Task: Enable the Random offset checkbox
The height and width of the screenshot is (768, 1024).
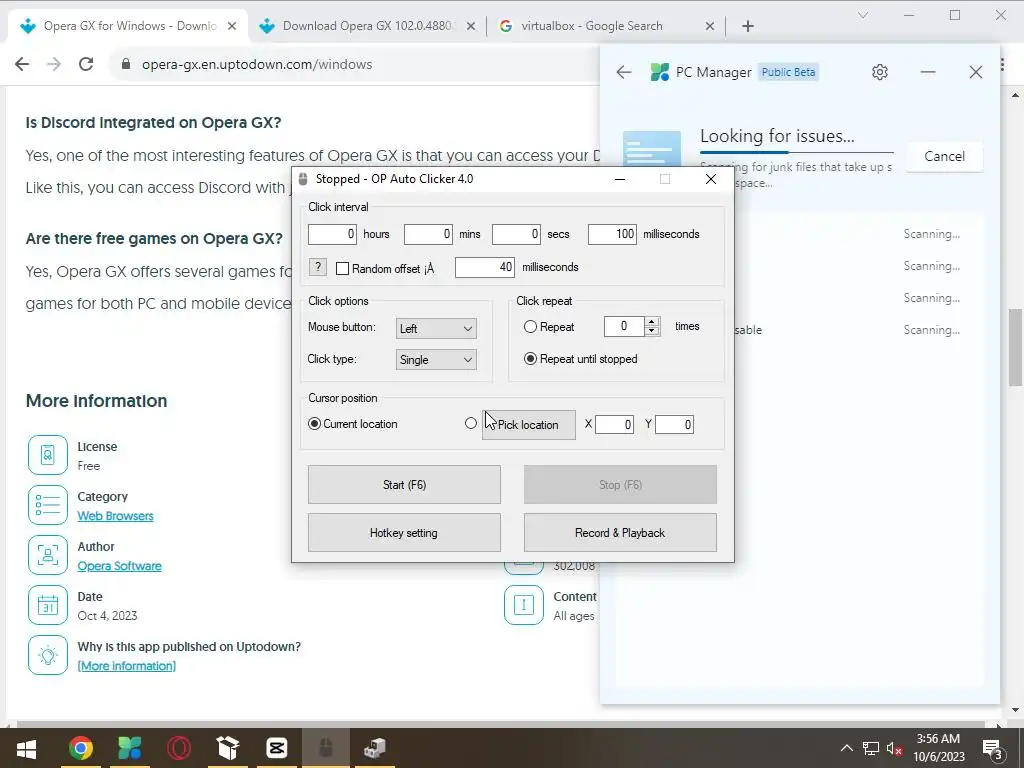Action: tap(342, 268)
